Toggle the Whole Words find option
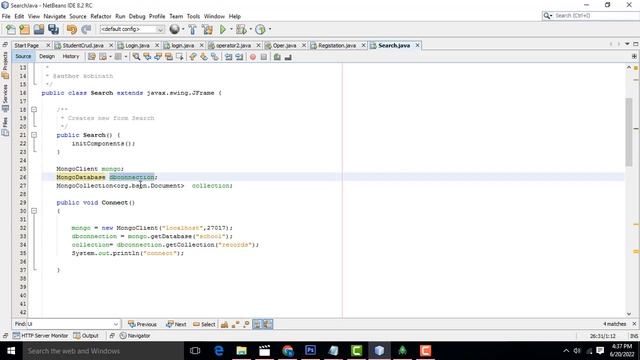640x360 pixels. pyautogui.click(x=236, y=324)
